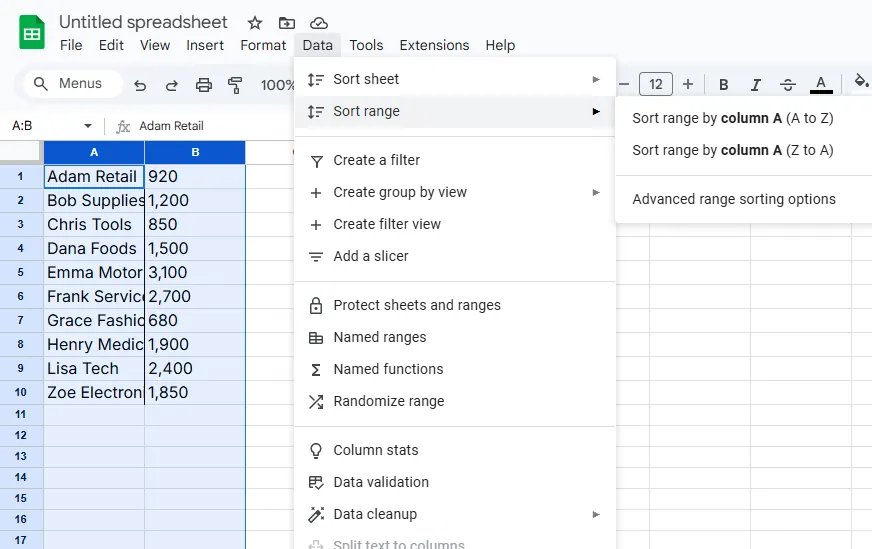
Task: Choose Create a filter from Data menu
Action: [376, 160]
